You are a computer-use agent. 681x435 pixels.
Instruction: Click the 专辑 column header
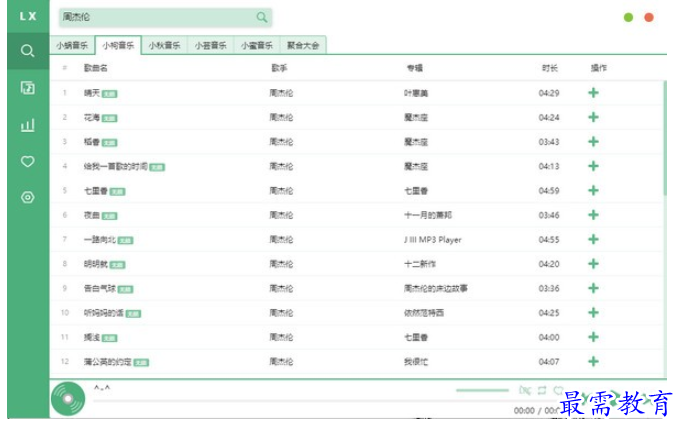coord(414,68)
